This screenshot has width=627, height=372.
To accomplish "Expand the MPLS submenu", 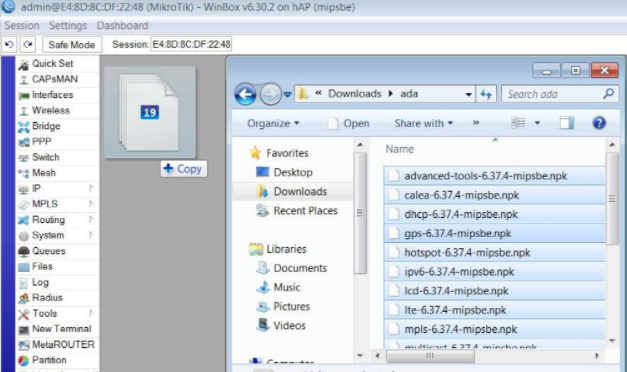I will [91, 204].
